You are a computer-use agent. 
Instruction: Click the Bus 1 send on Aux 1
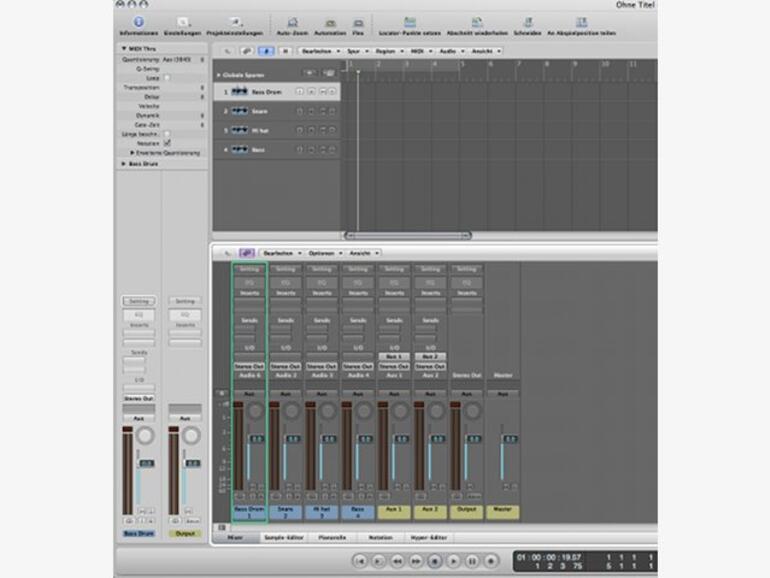(x=393, y=356)
